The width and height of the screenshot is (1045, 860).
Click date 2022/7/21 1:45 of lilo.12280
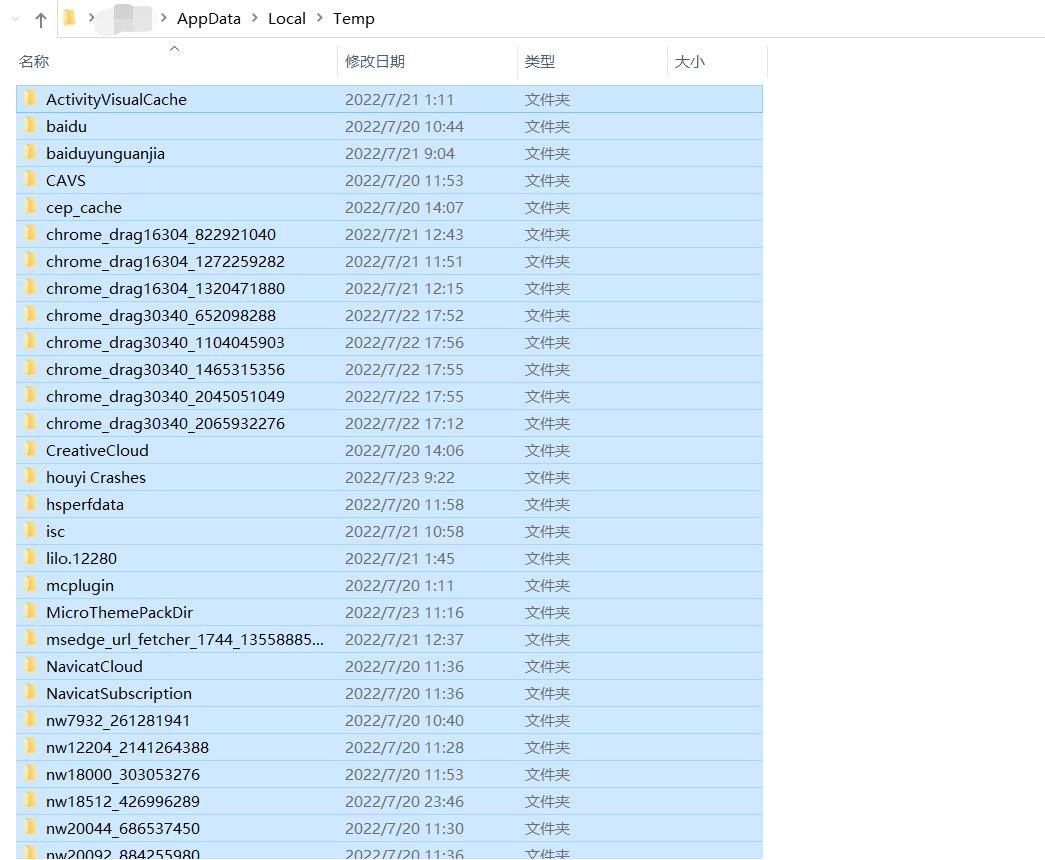pos(400,559)
